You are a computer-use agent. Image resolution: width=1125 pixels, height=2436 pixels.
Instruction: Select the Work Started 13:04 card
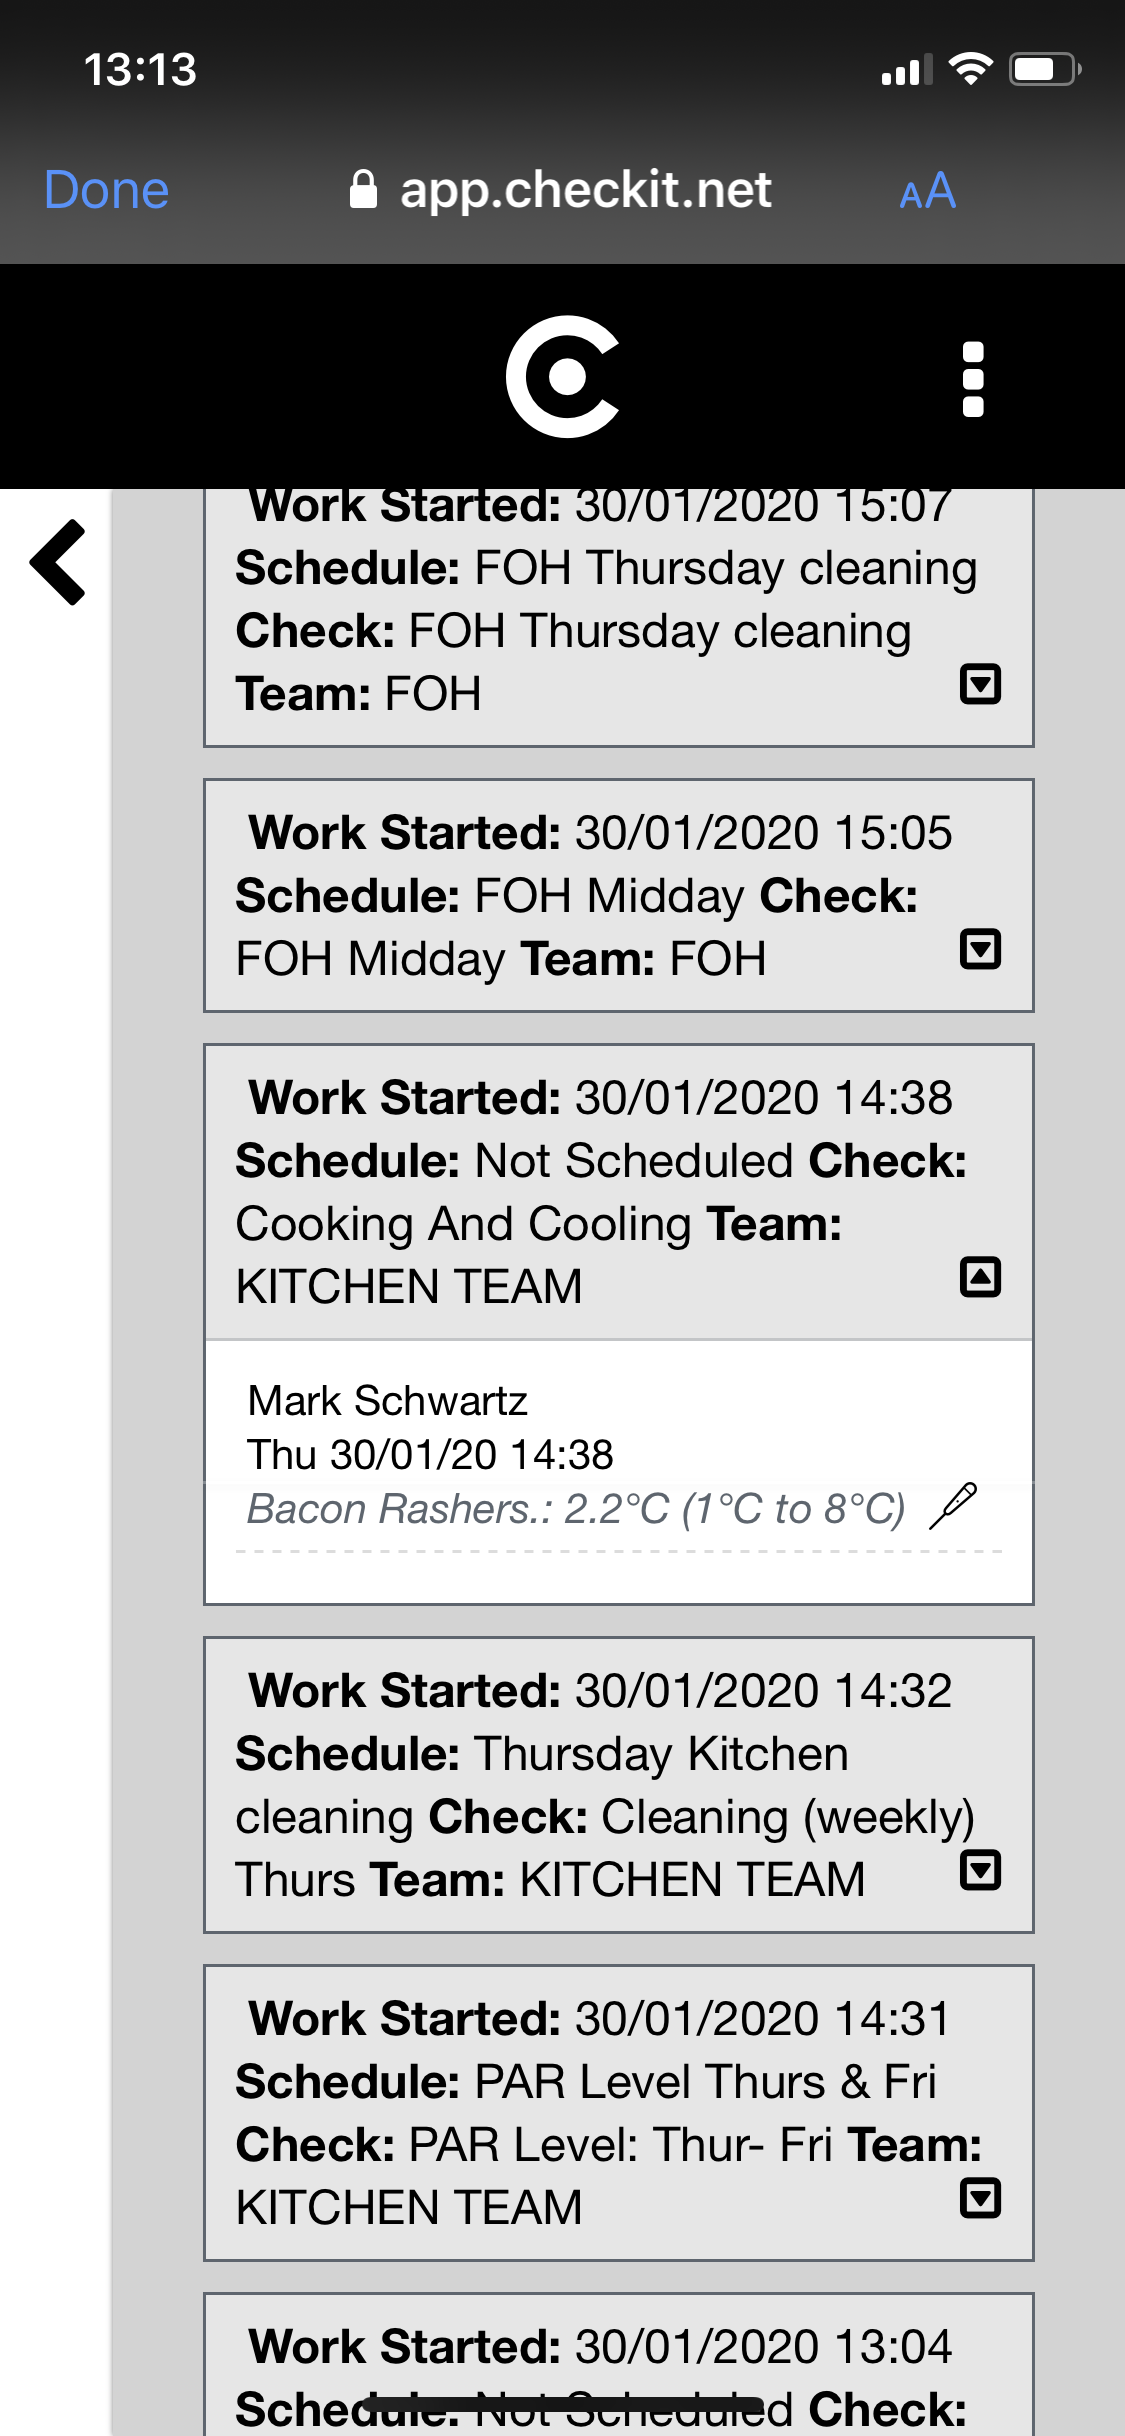(x=618, y=2366)
